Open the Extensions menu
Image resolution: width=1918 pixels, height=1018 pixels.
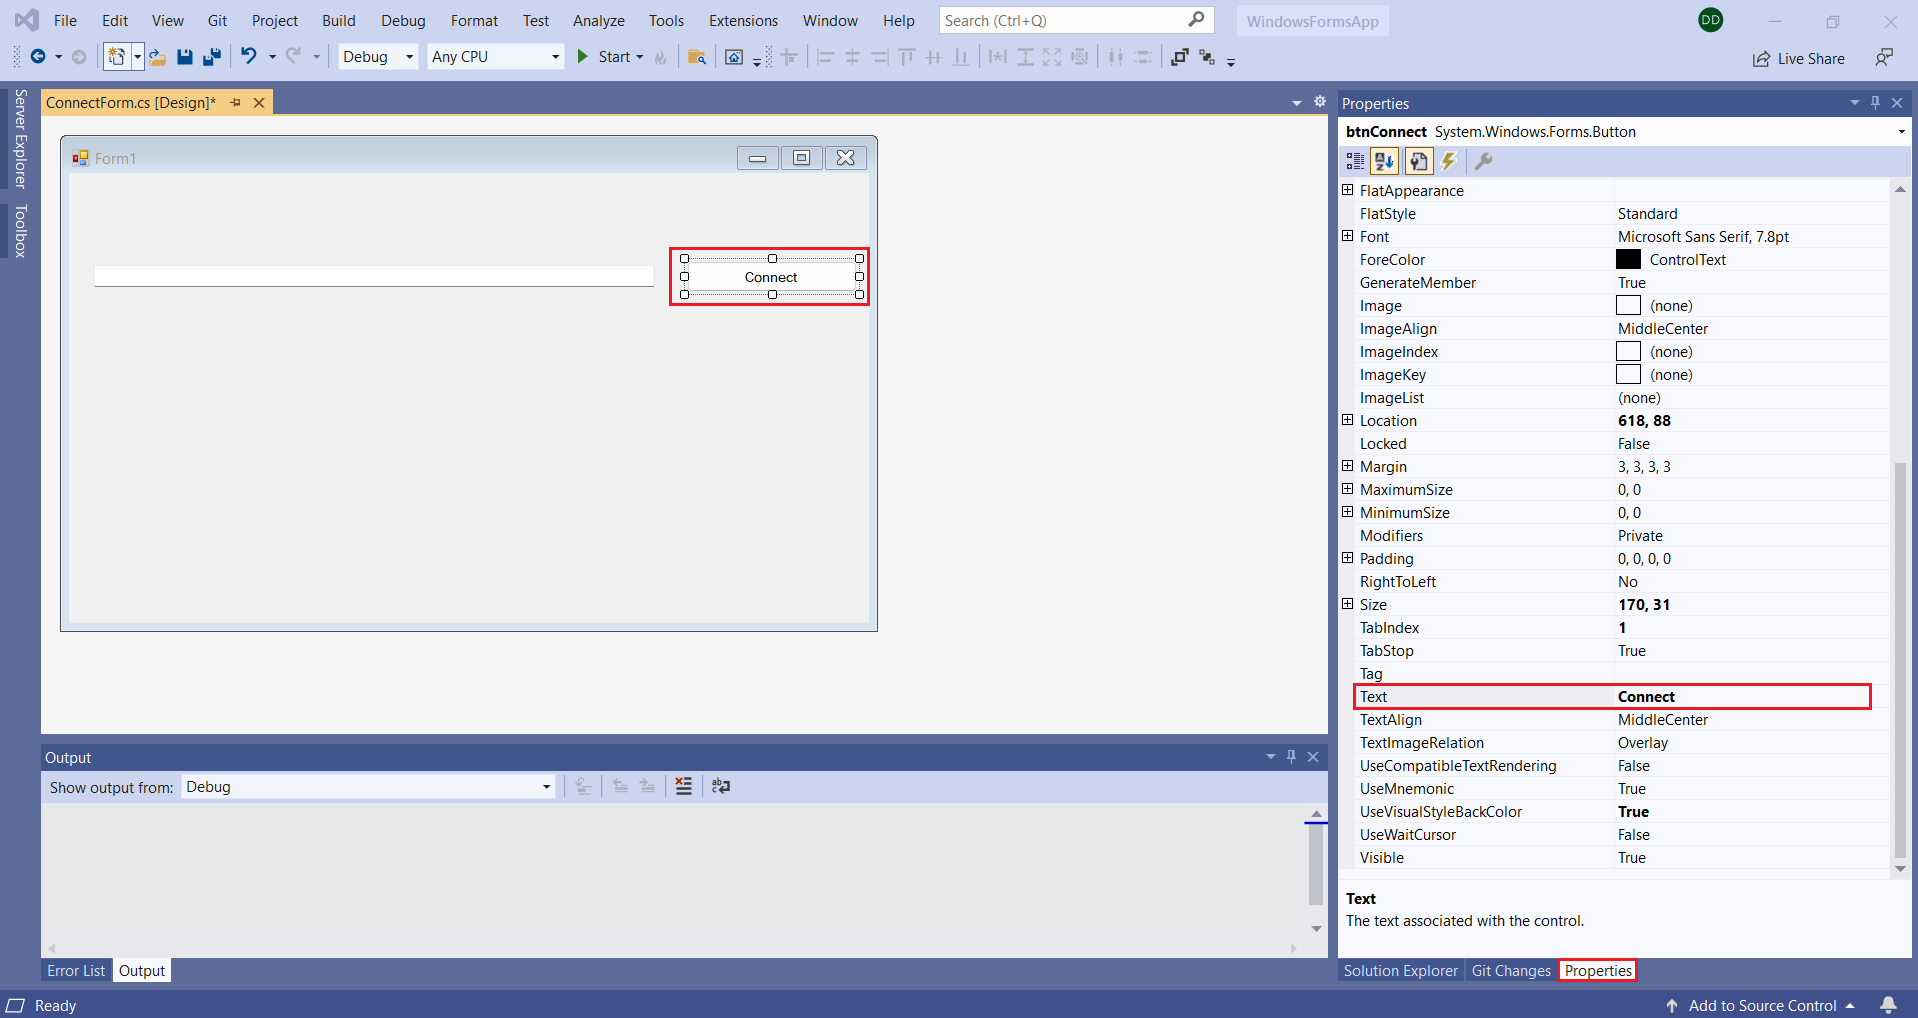tap(742, 21)
